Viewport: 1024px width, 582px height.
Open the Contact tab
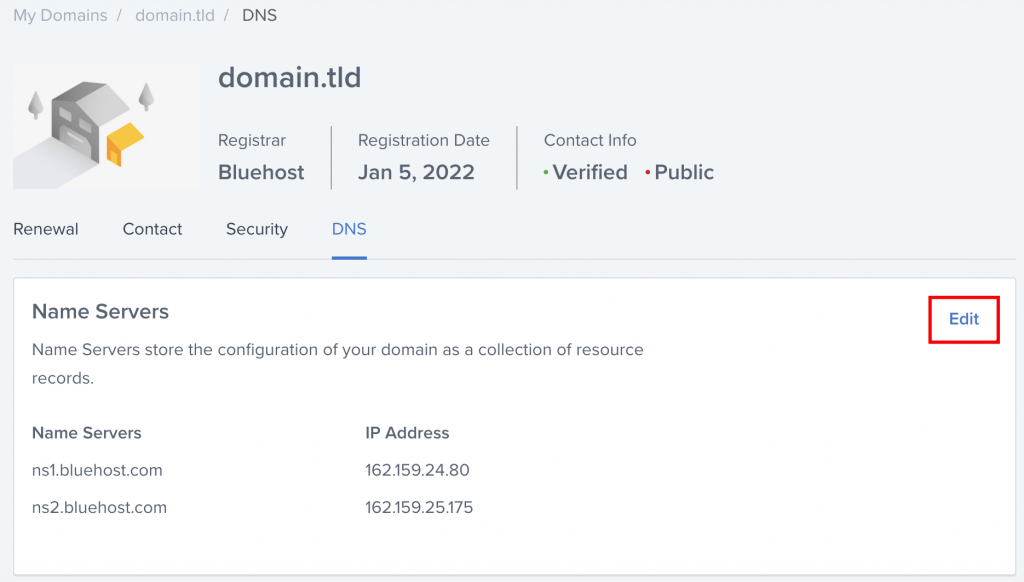click(x=152, y=229)
